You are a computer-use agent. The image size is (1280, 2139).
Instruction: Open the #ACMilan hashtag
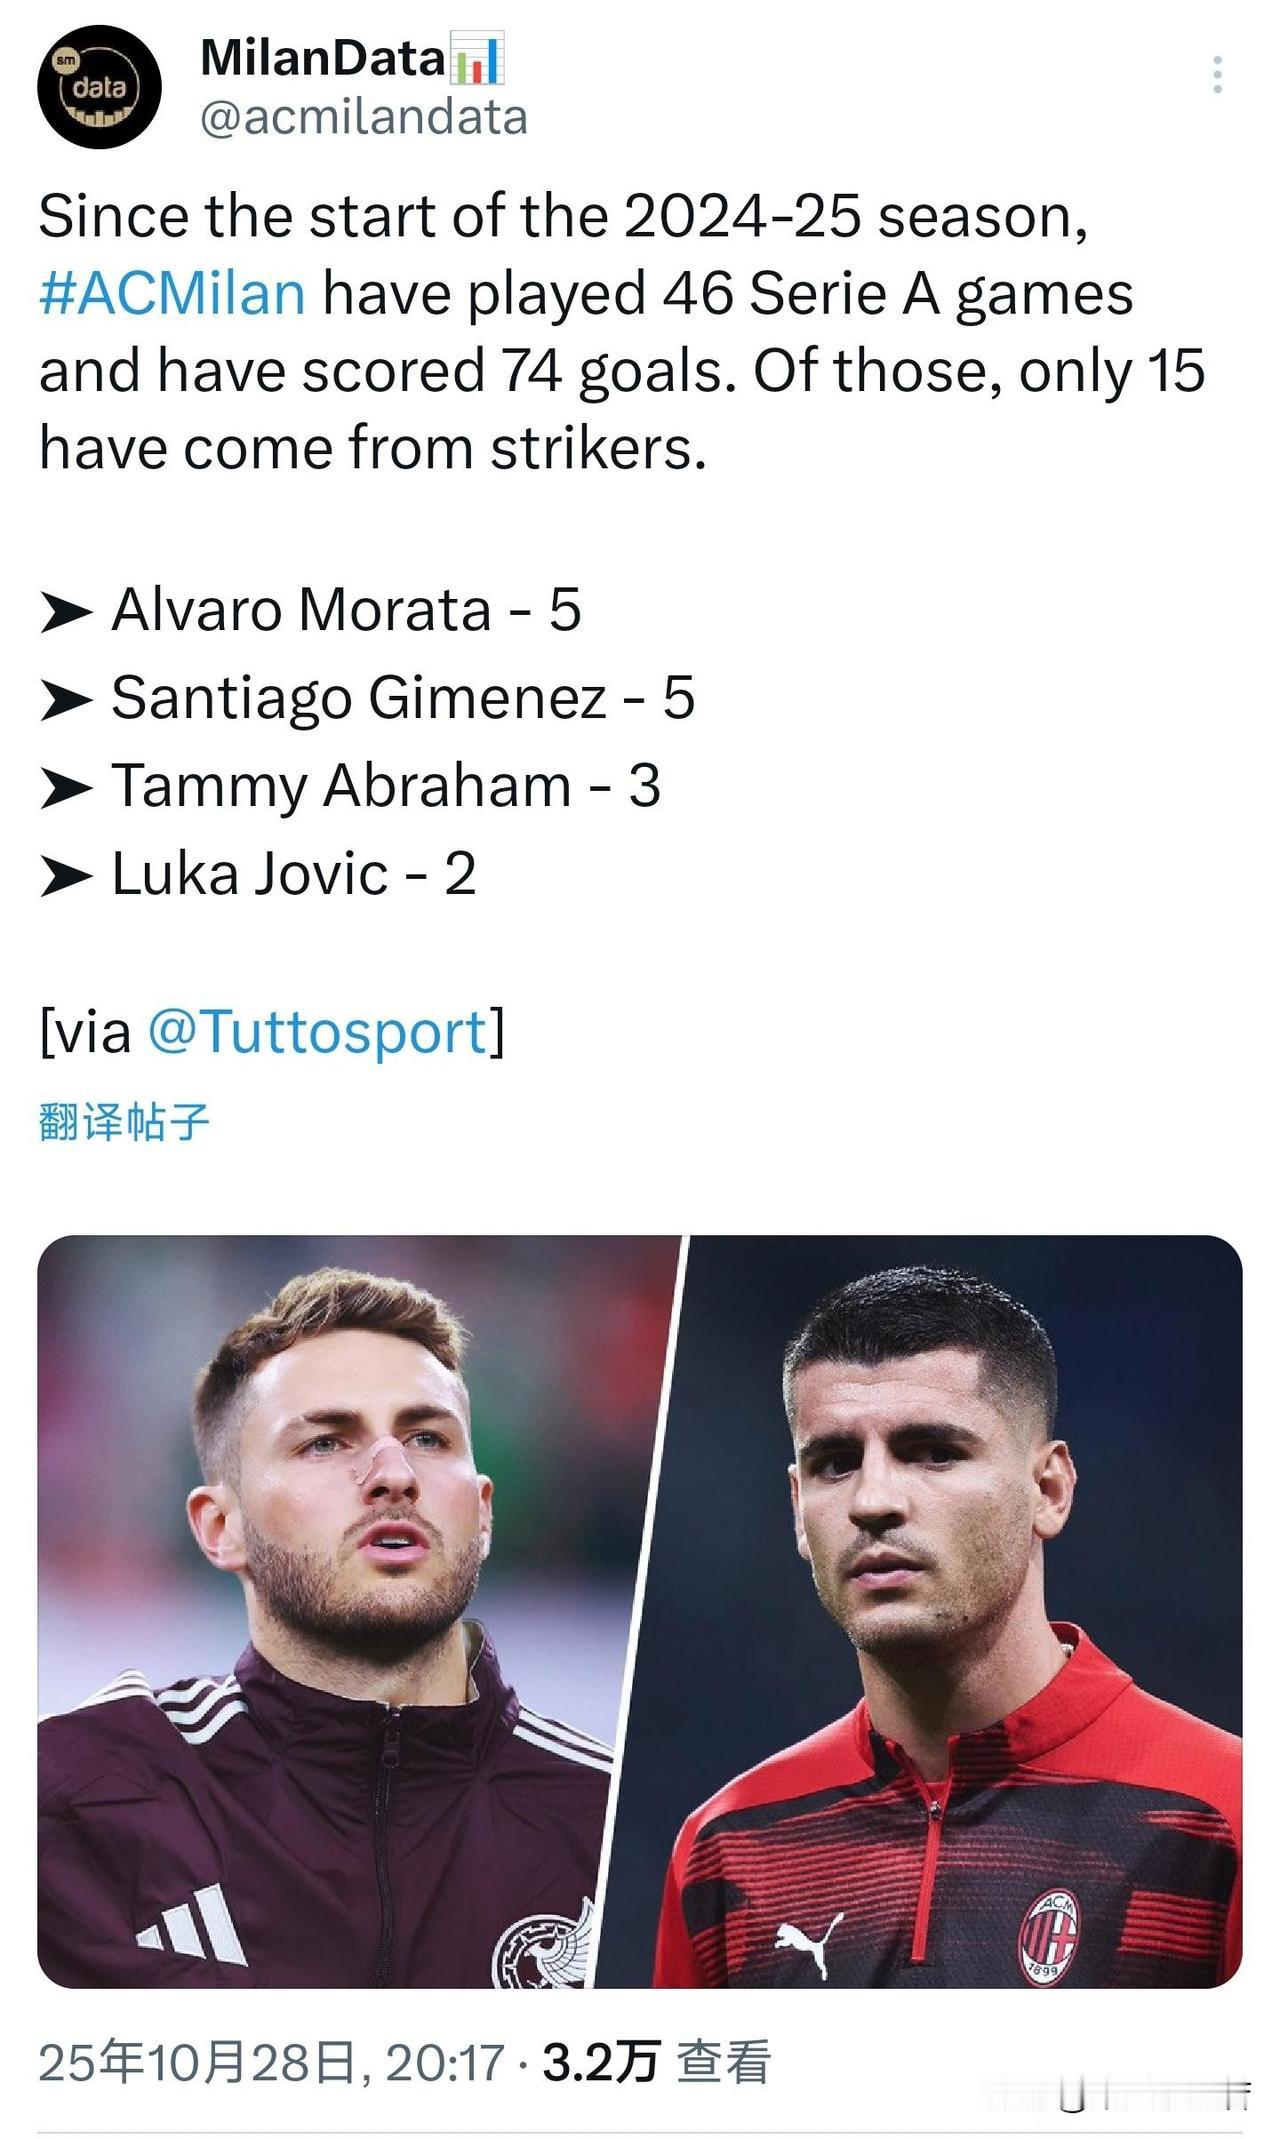tap(172, 294)
